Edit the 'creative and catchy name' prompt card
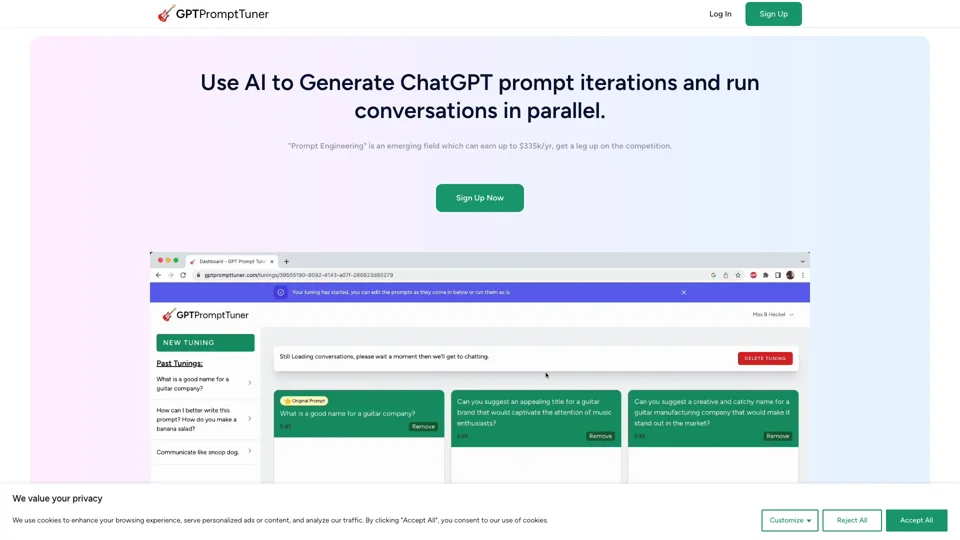960x540 pixels. (x=640, y=437)
